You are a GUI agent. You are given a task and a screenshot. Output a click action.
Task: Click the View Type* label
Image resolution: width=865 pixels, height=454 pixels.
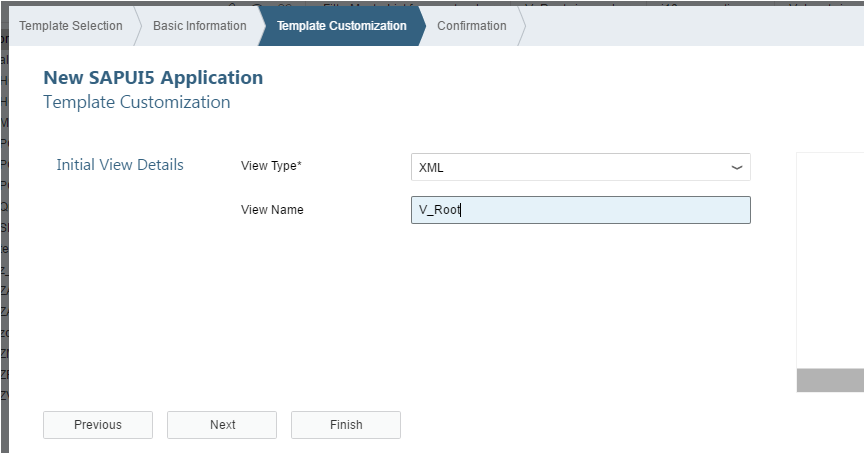[271, 165]
